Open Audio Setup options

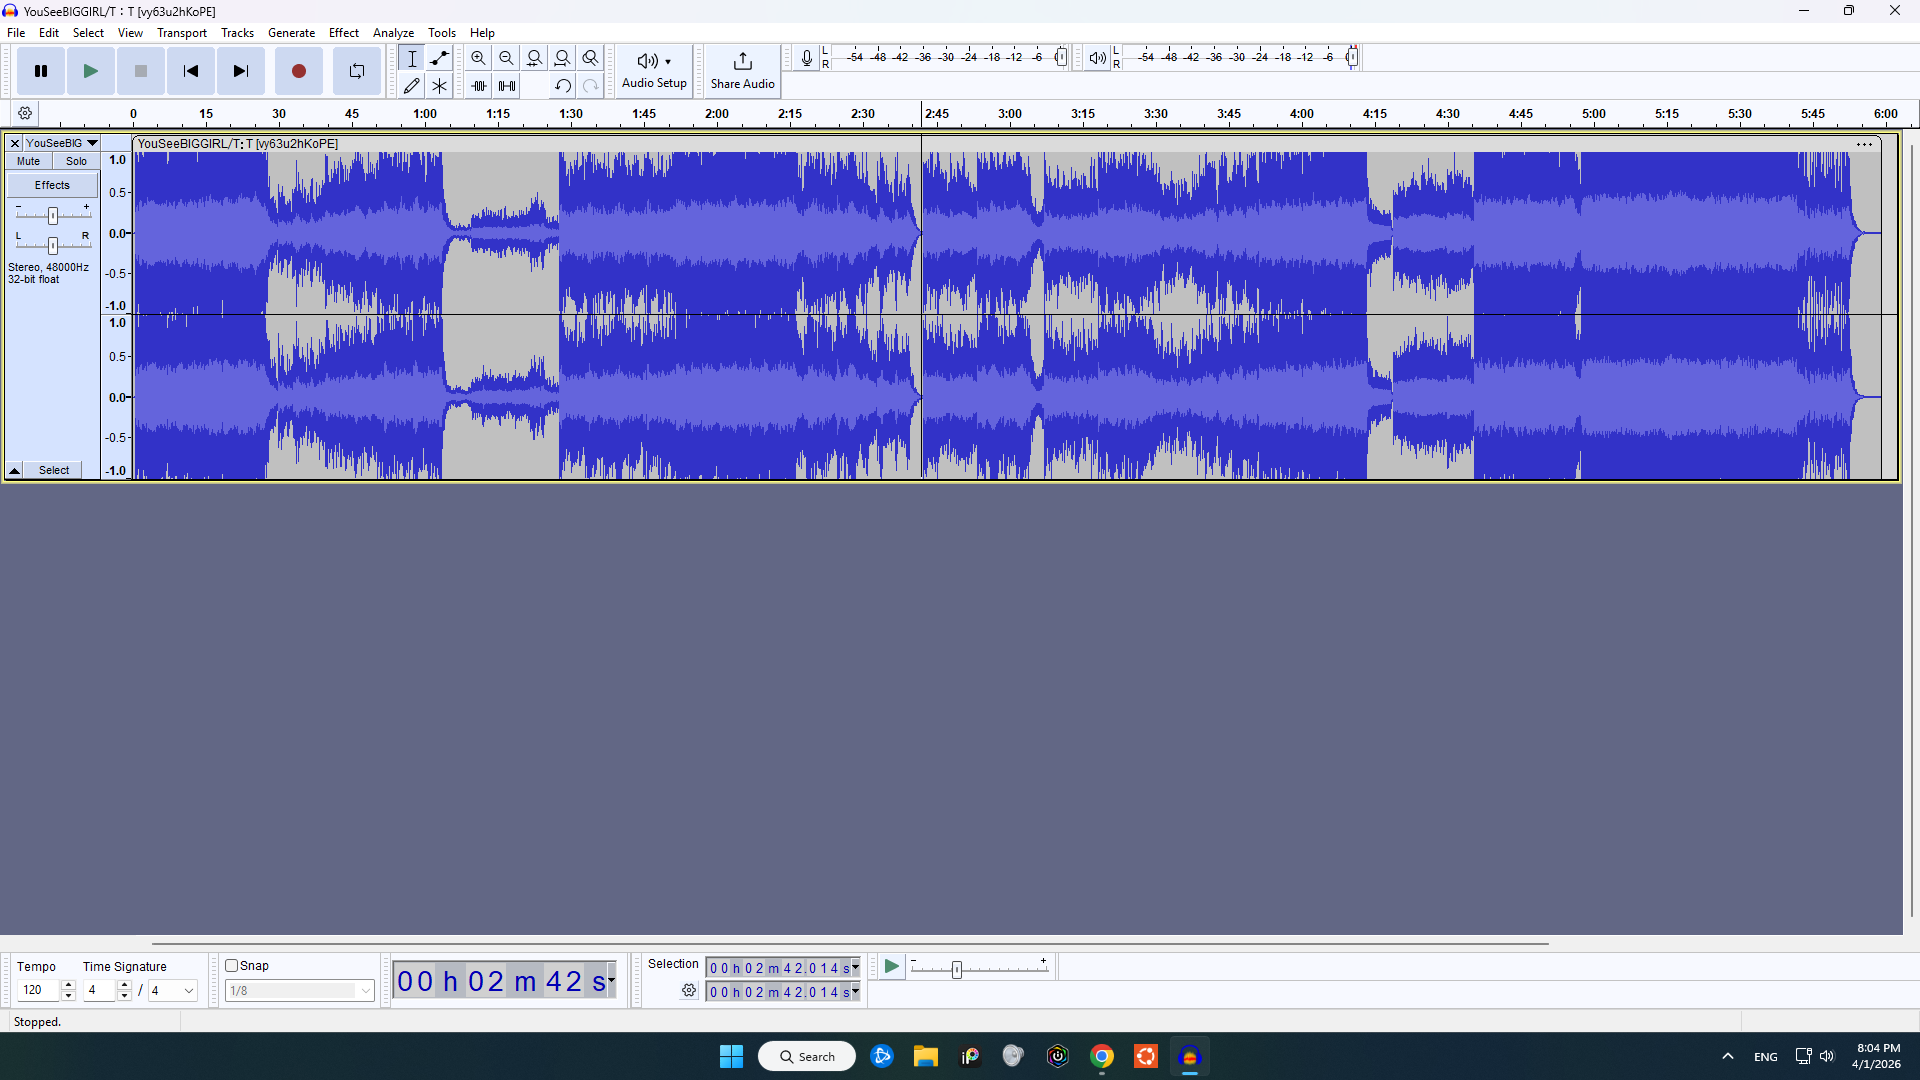[653, 71]
